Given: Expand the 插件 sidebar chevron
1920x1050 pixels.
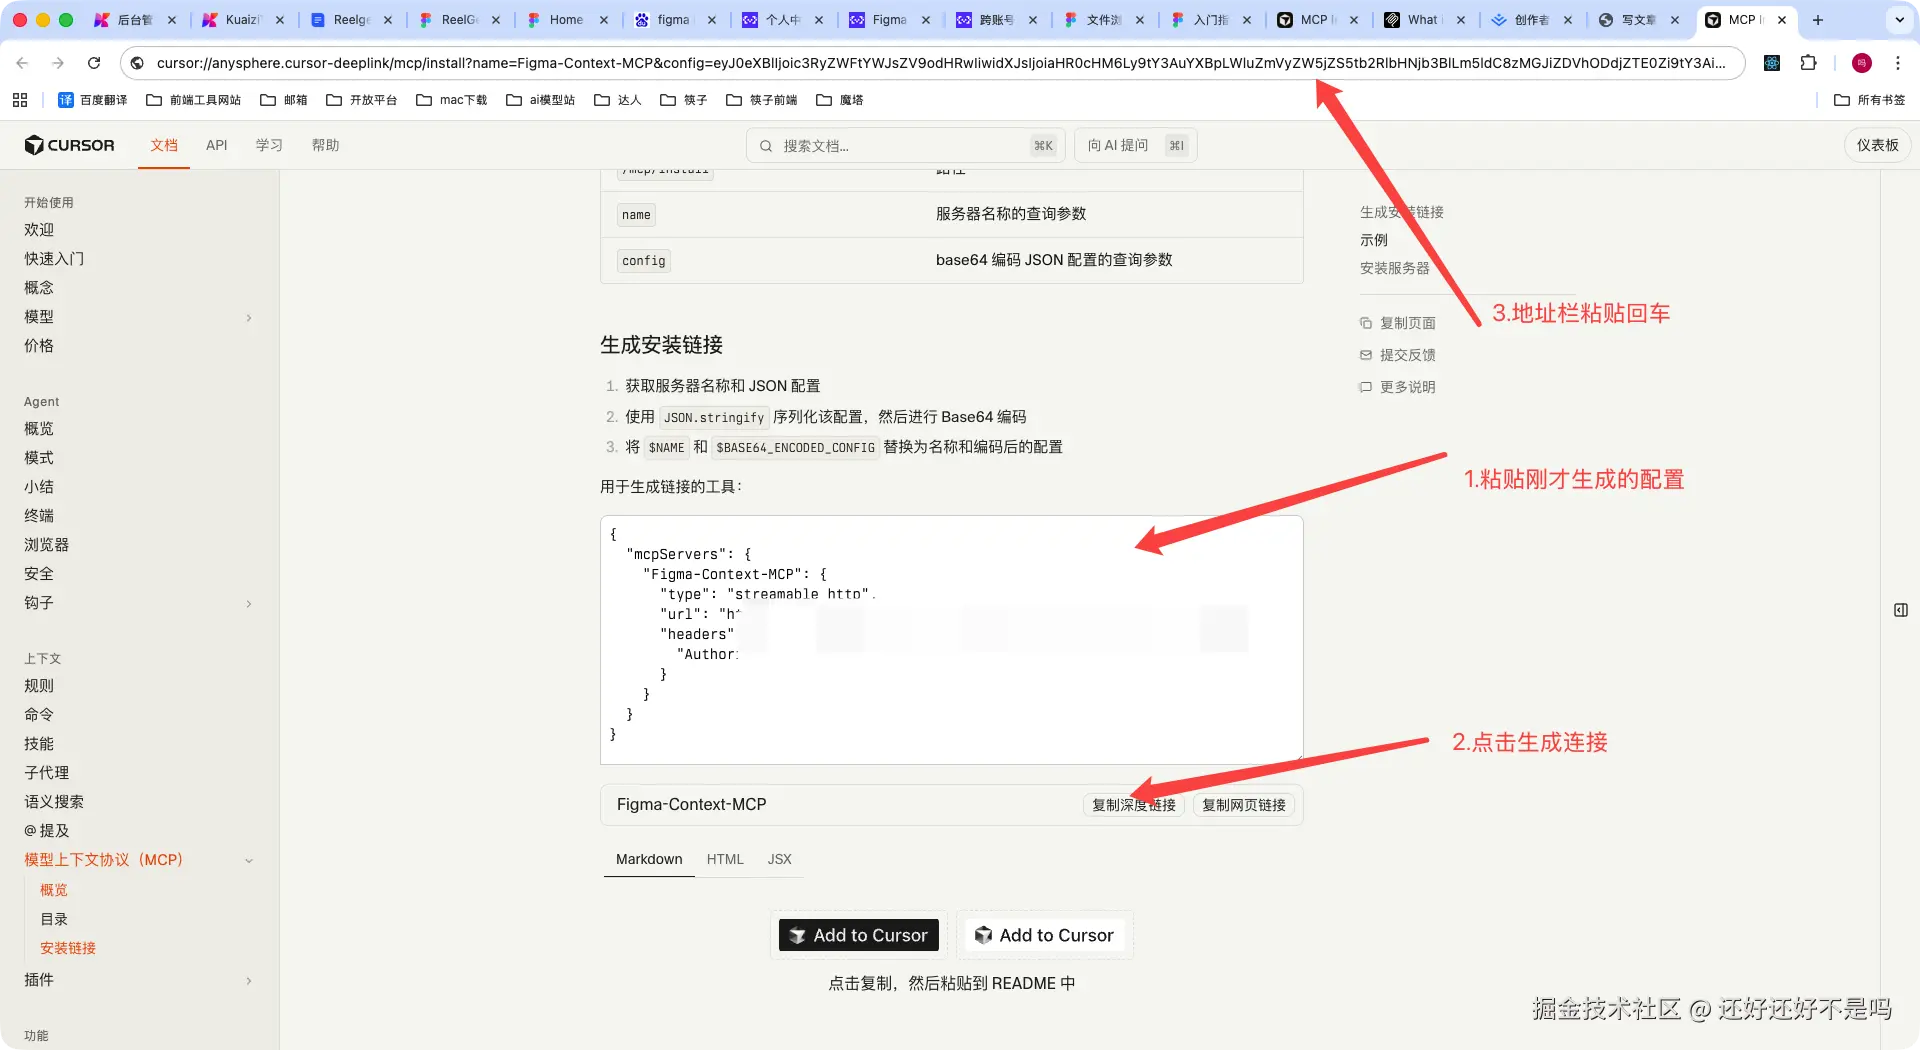Looking at the screenshot, I should tap(249, 981).
